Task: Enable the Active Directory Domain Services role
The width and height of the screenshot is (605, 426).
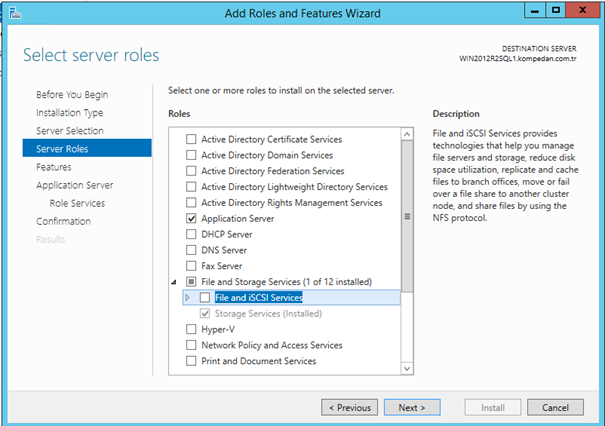Action: [192, 155]
